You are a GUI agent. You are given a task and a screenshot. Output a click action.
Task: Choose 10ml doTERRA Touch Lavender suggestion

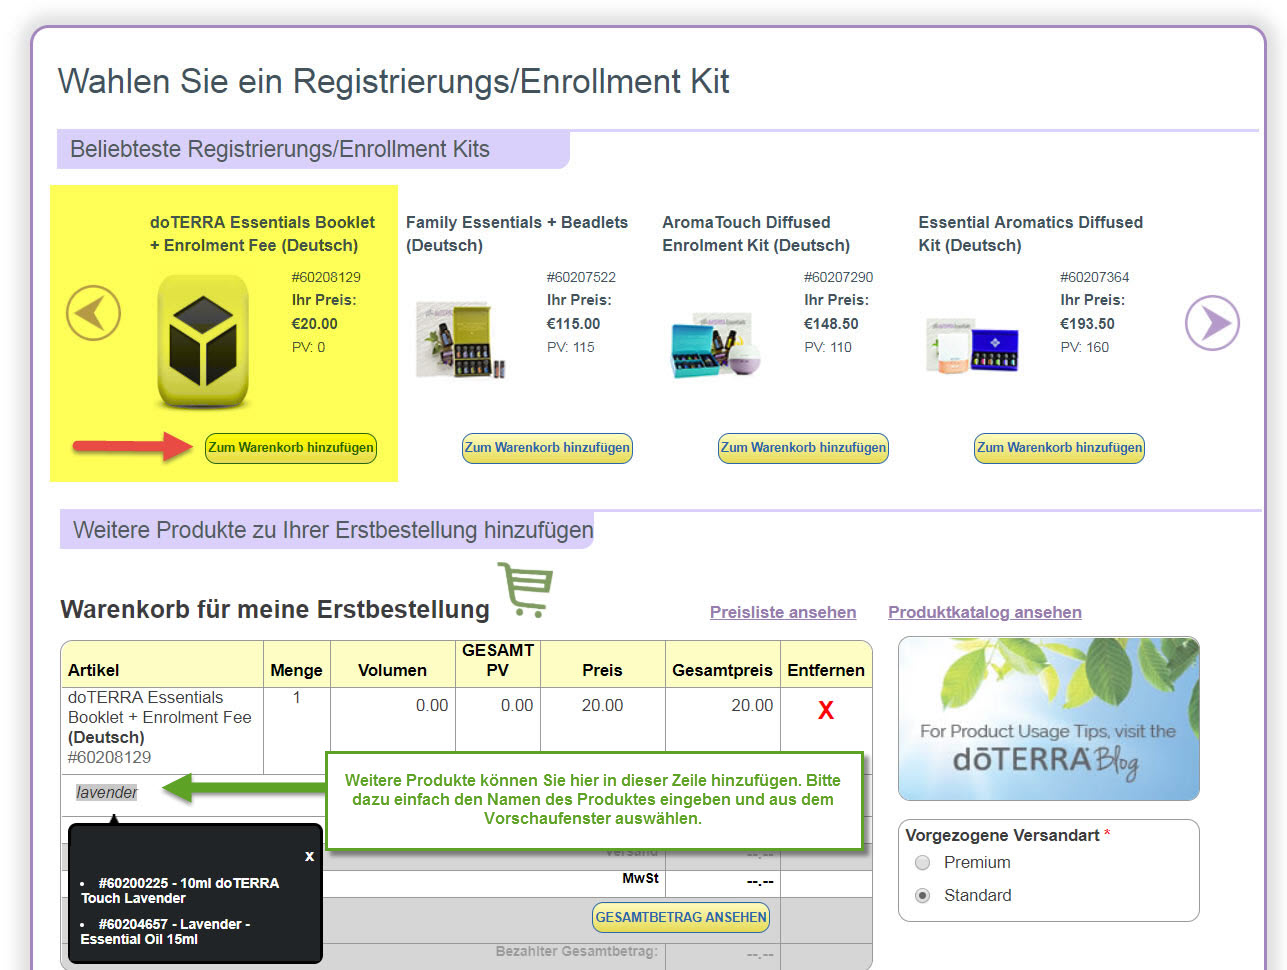click(180, 890)
